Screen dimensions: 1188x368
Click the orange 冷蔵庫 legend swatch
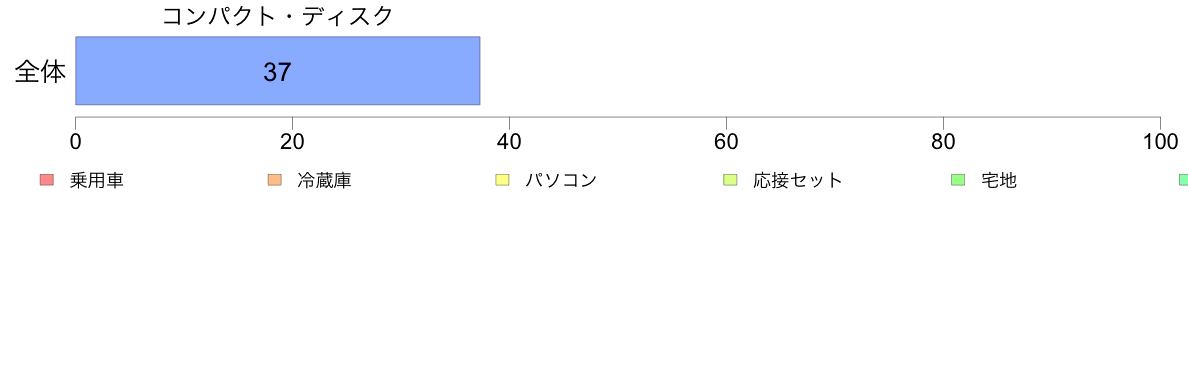274,180
